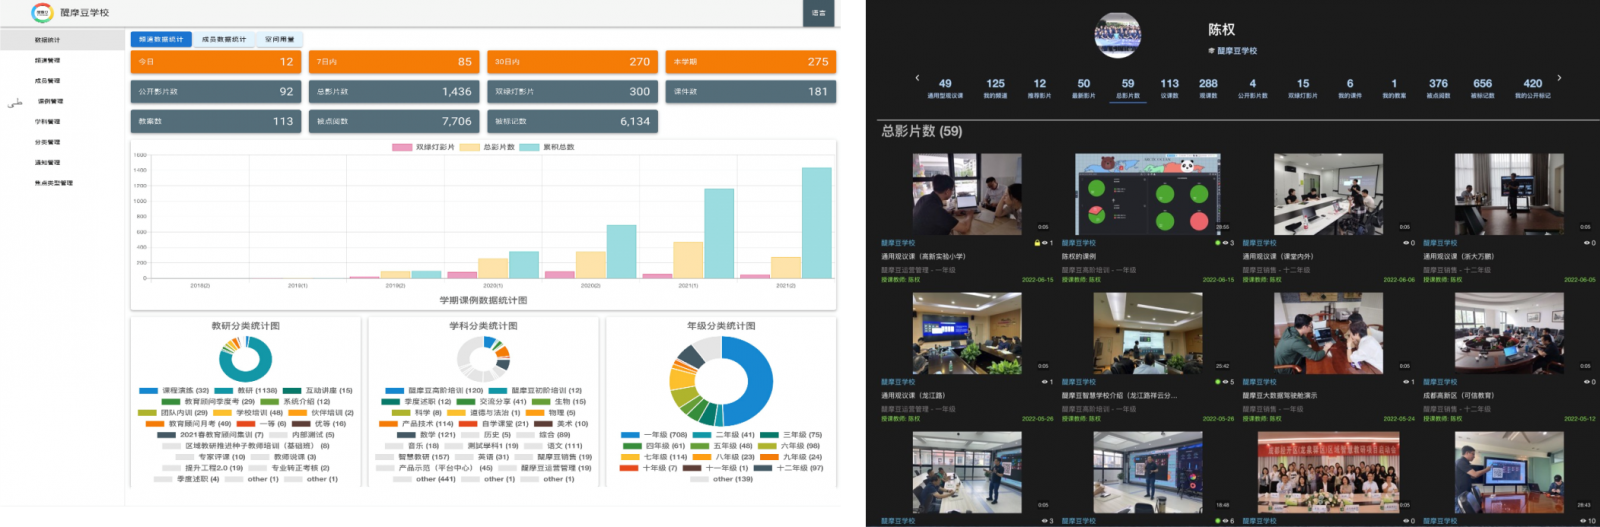This screenshot has height=527, width=1600.
Task: Open 频道管理 in the left sidebar
Action: (47, 60)
